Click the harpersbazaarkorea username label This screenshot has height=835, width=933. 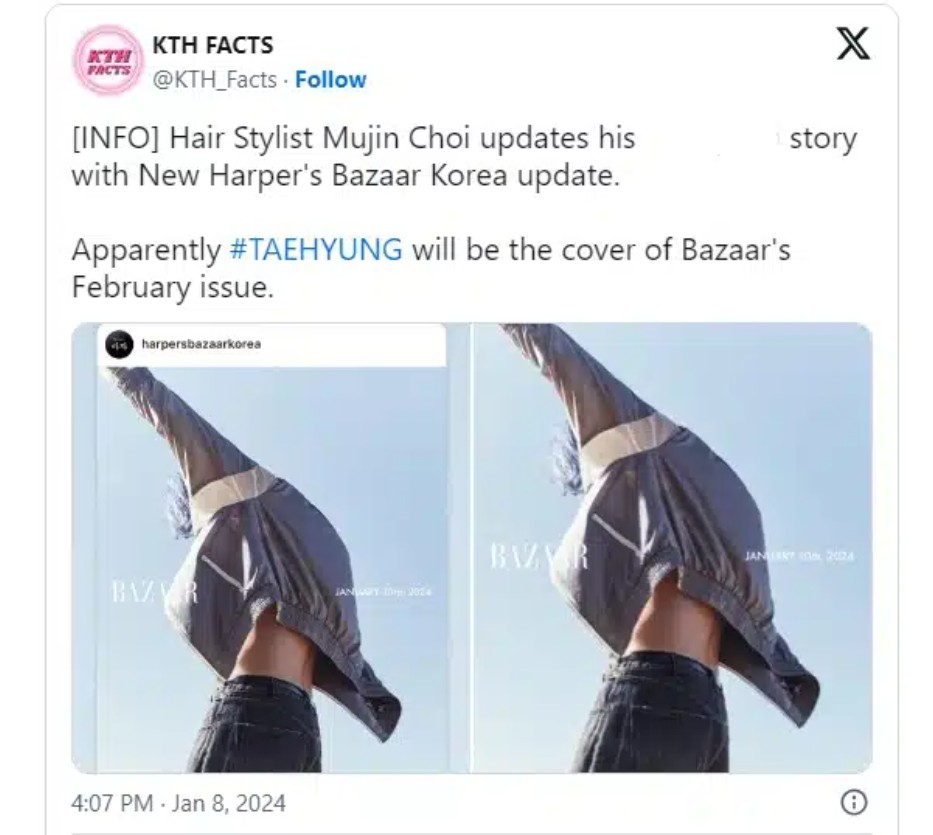point(201,344)
